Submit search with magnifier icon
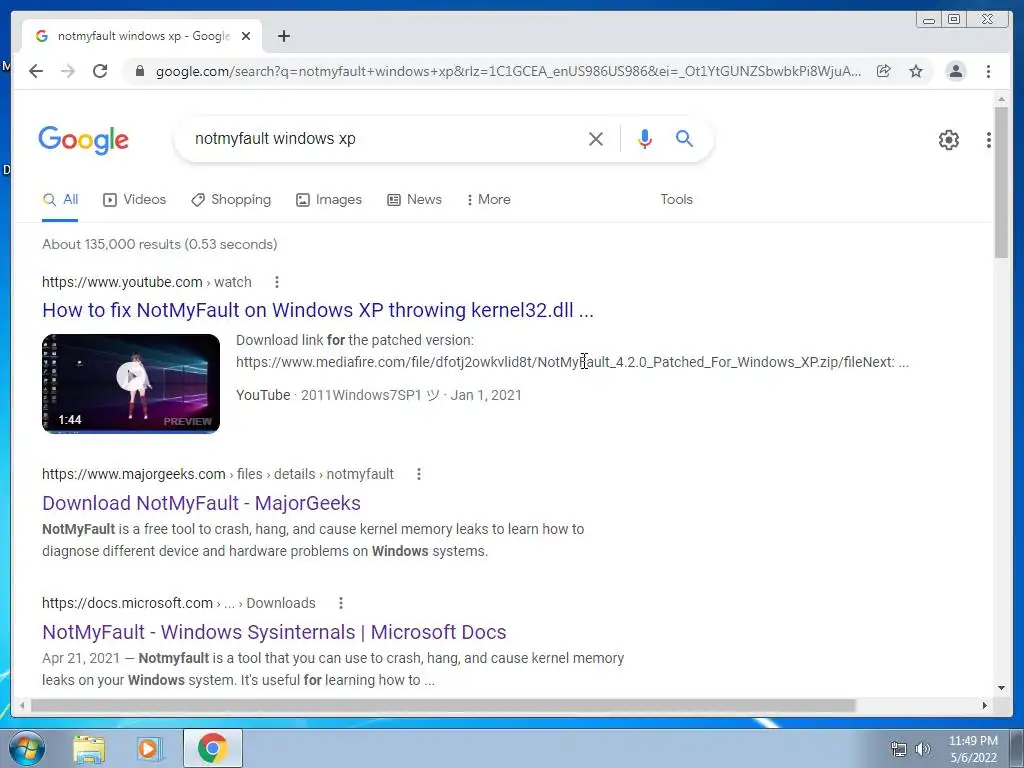 point(684,138)
